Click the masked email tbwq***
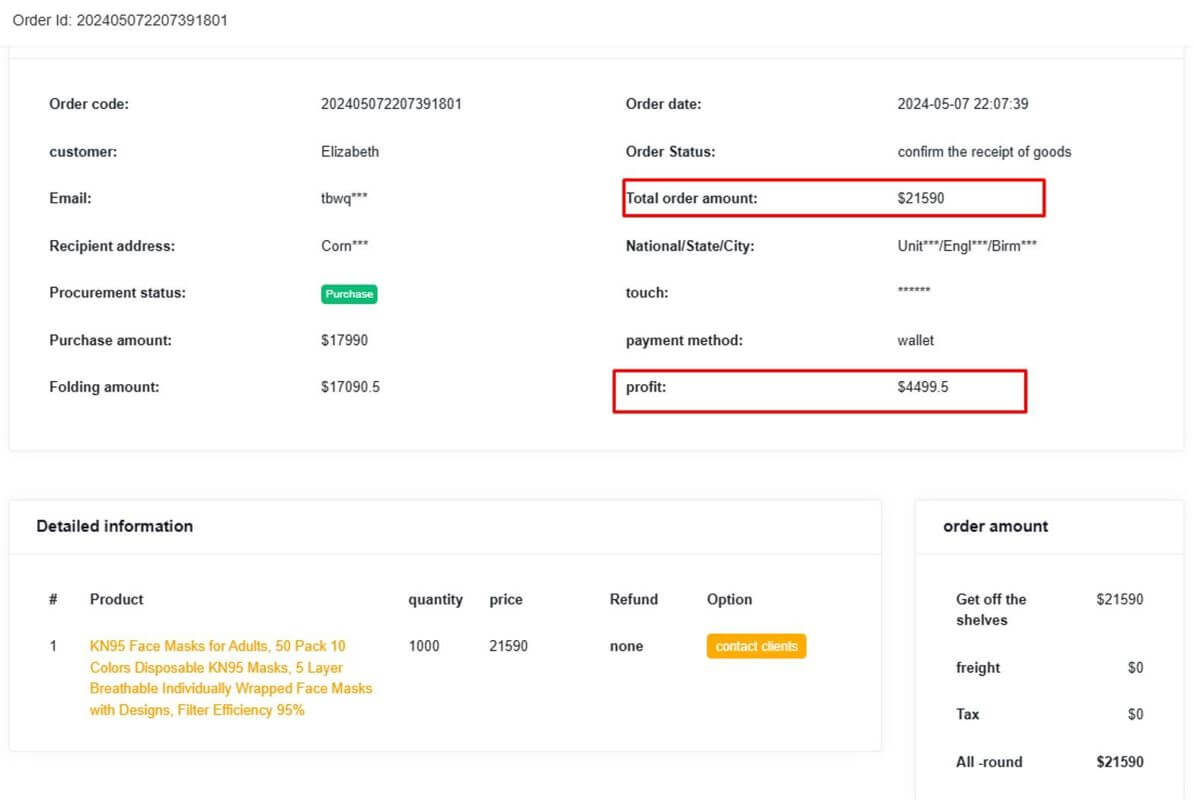Screen dimensions: 1194x800 click(346, 198)
